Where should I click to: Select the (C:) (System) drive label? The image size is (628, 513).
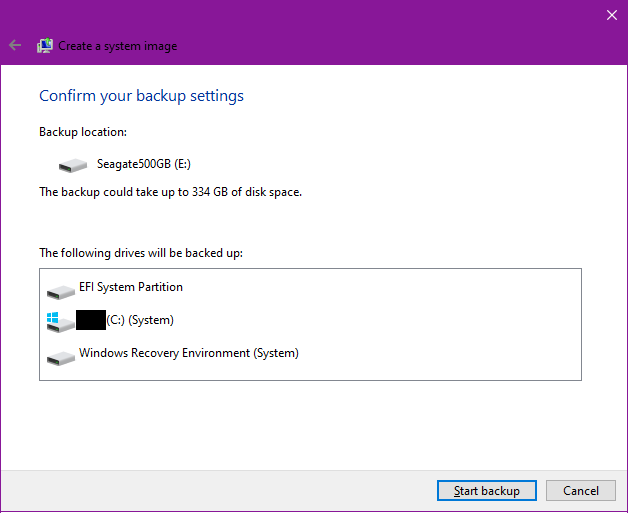pos(140,320)
